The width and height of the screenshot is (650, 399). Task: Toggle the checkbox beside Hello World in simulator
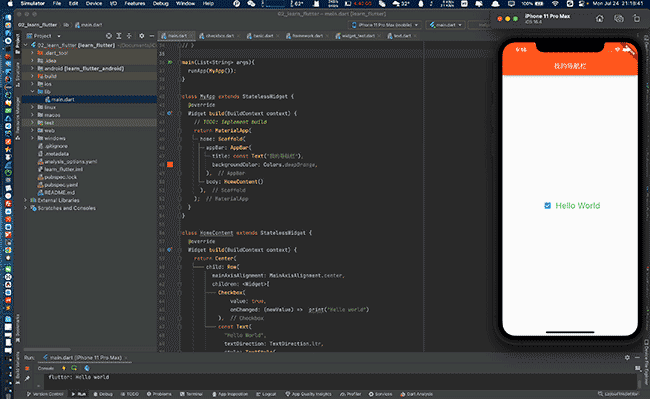(x=547, y=206)
